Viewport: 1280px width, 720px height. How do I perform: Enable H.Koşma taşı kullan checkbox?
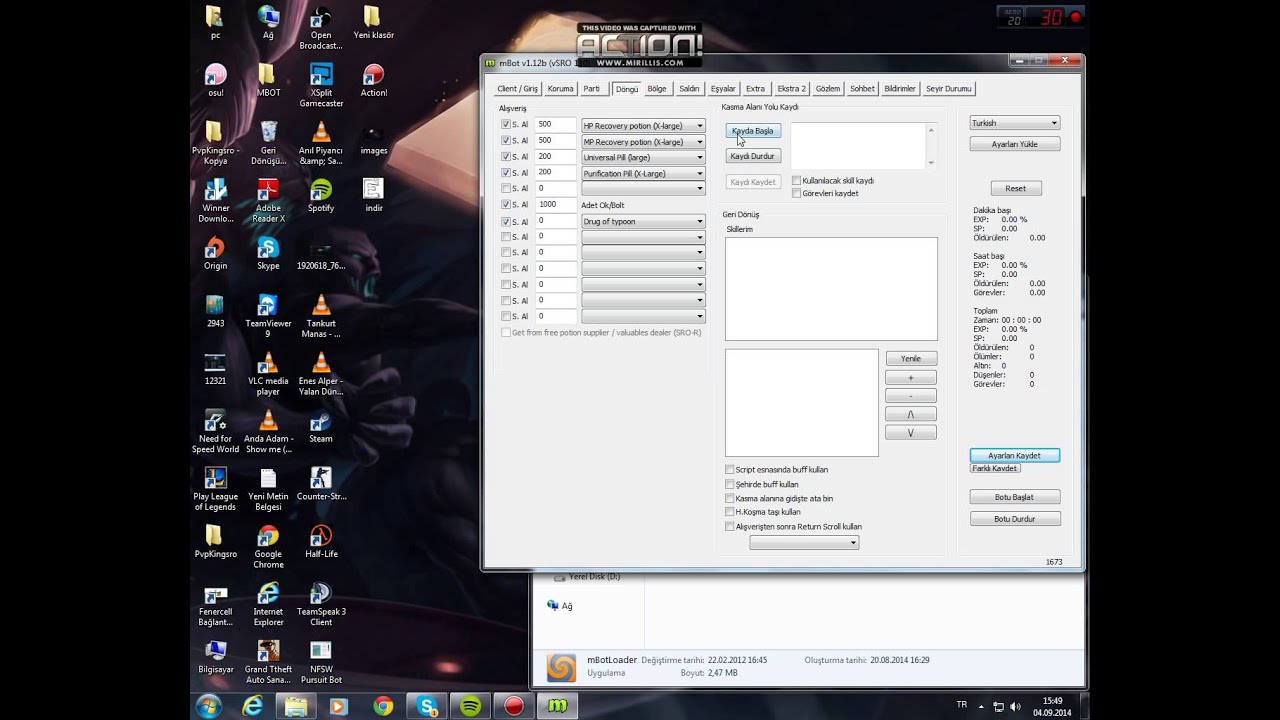click(729, 512)
